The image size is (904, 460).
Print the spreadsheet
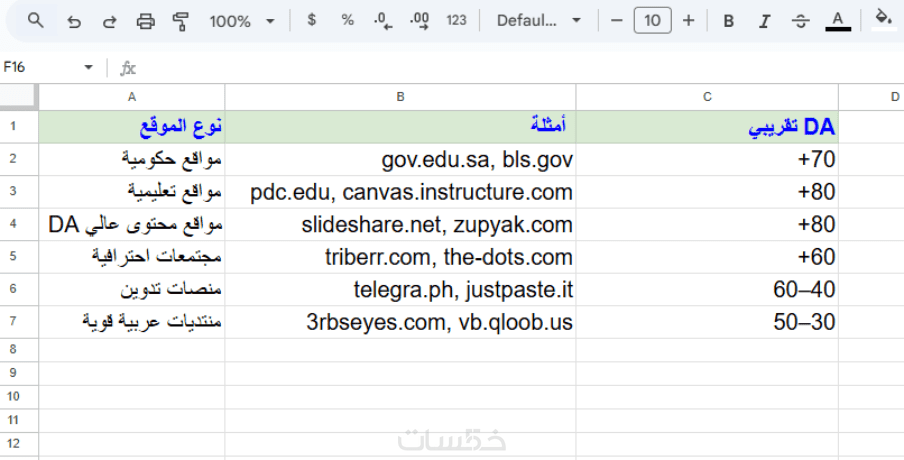[145, 21]
